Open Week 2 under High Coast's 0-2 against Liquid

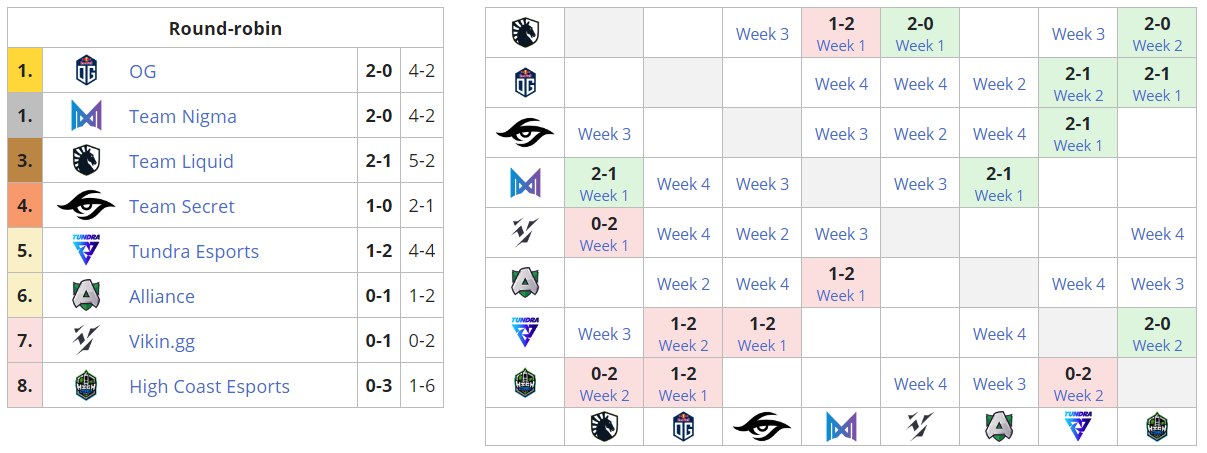tap(604, 396)
